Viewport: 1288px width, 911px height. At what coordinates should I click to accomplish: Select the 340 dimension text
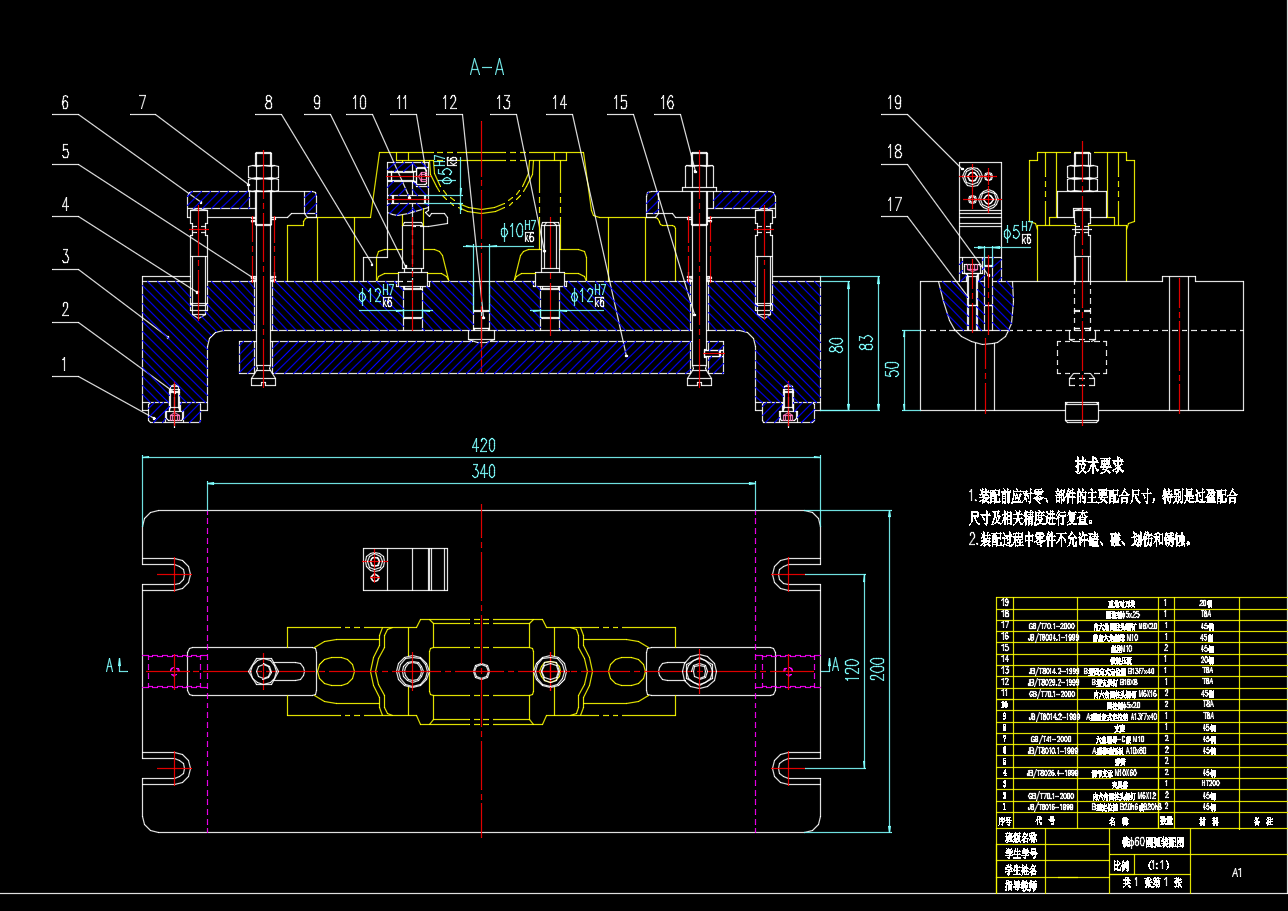pos(483,472)
